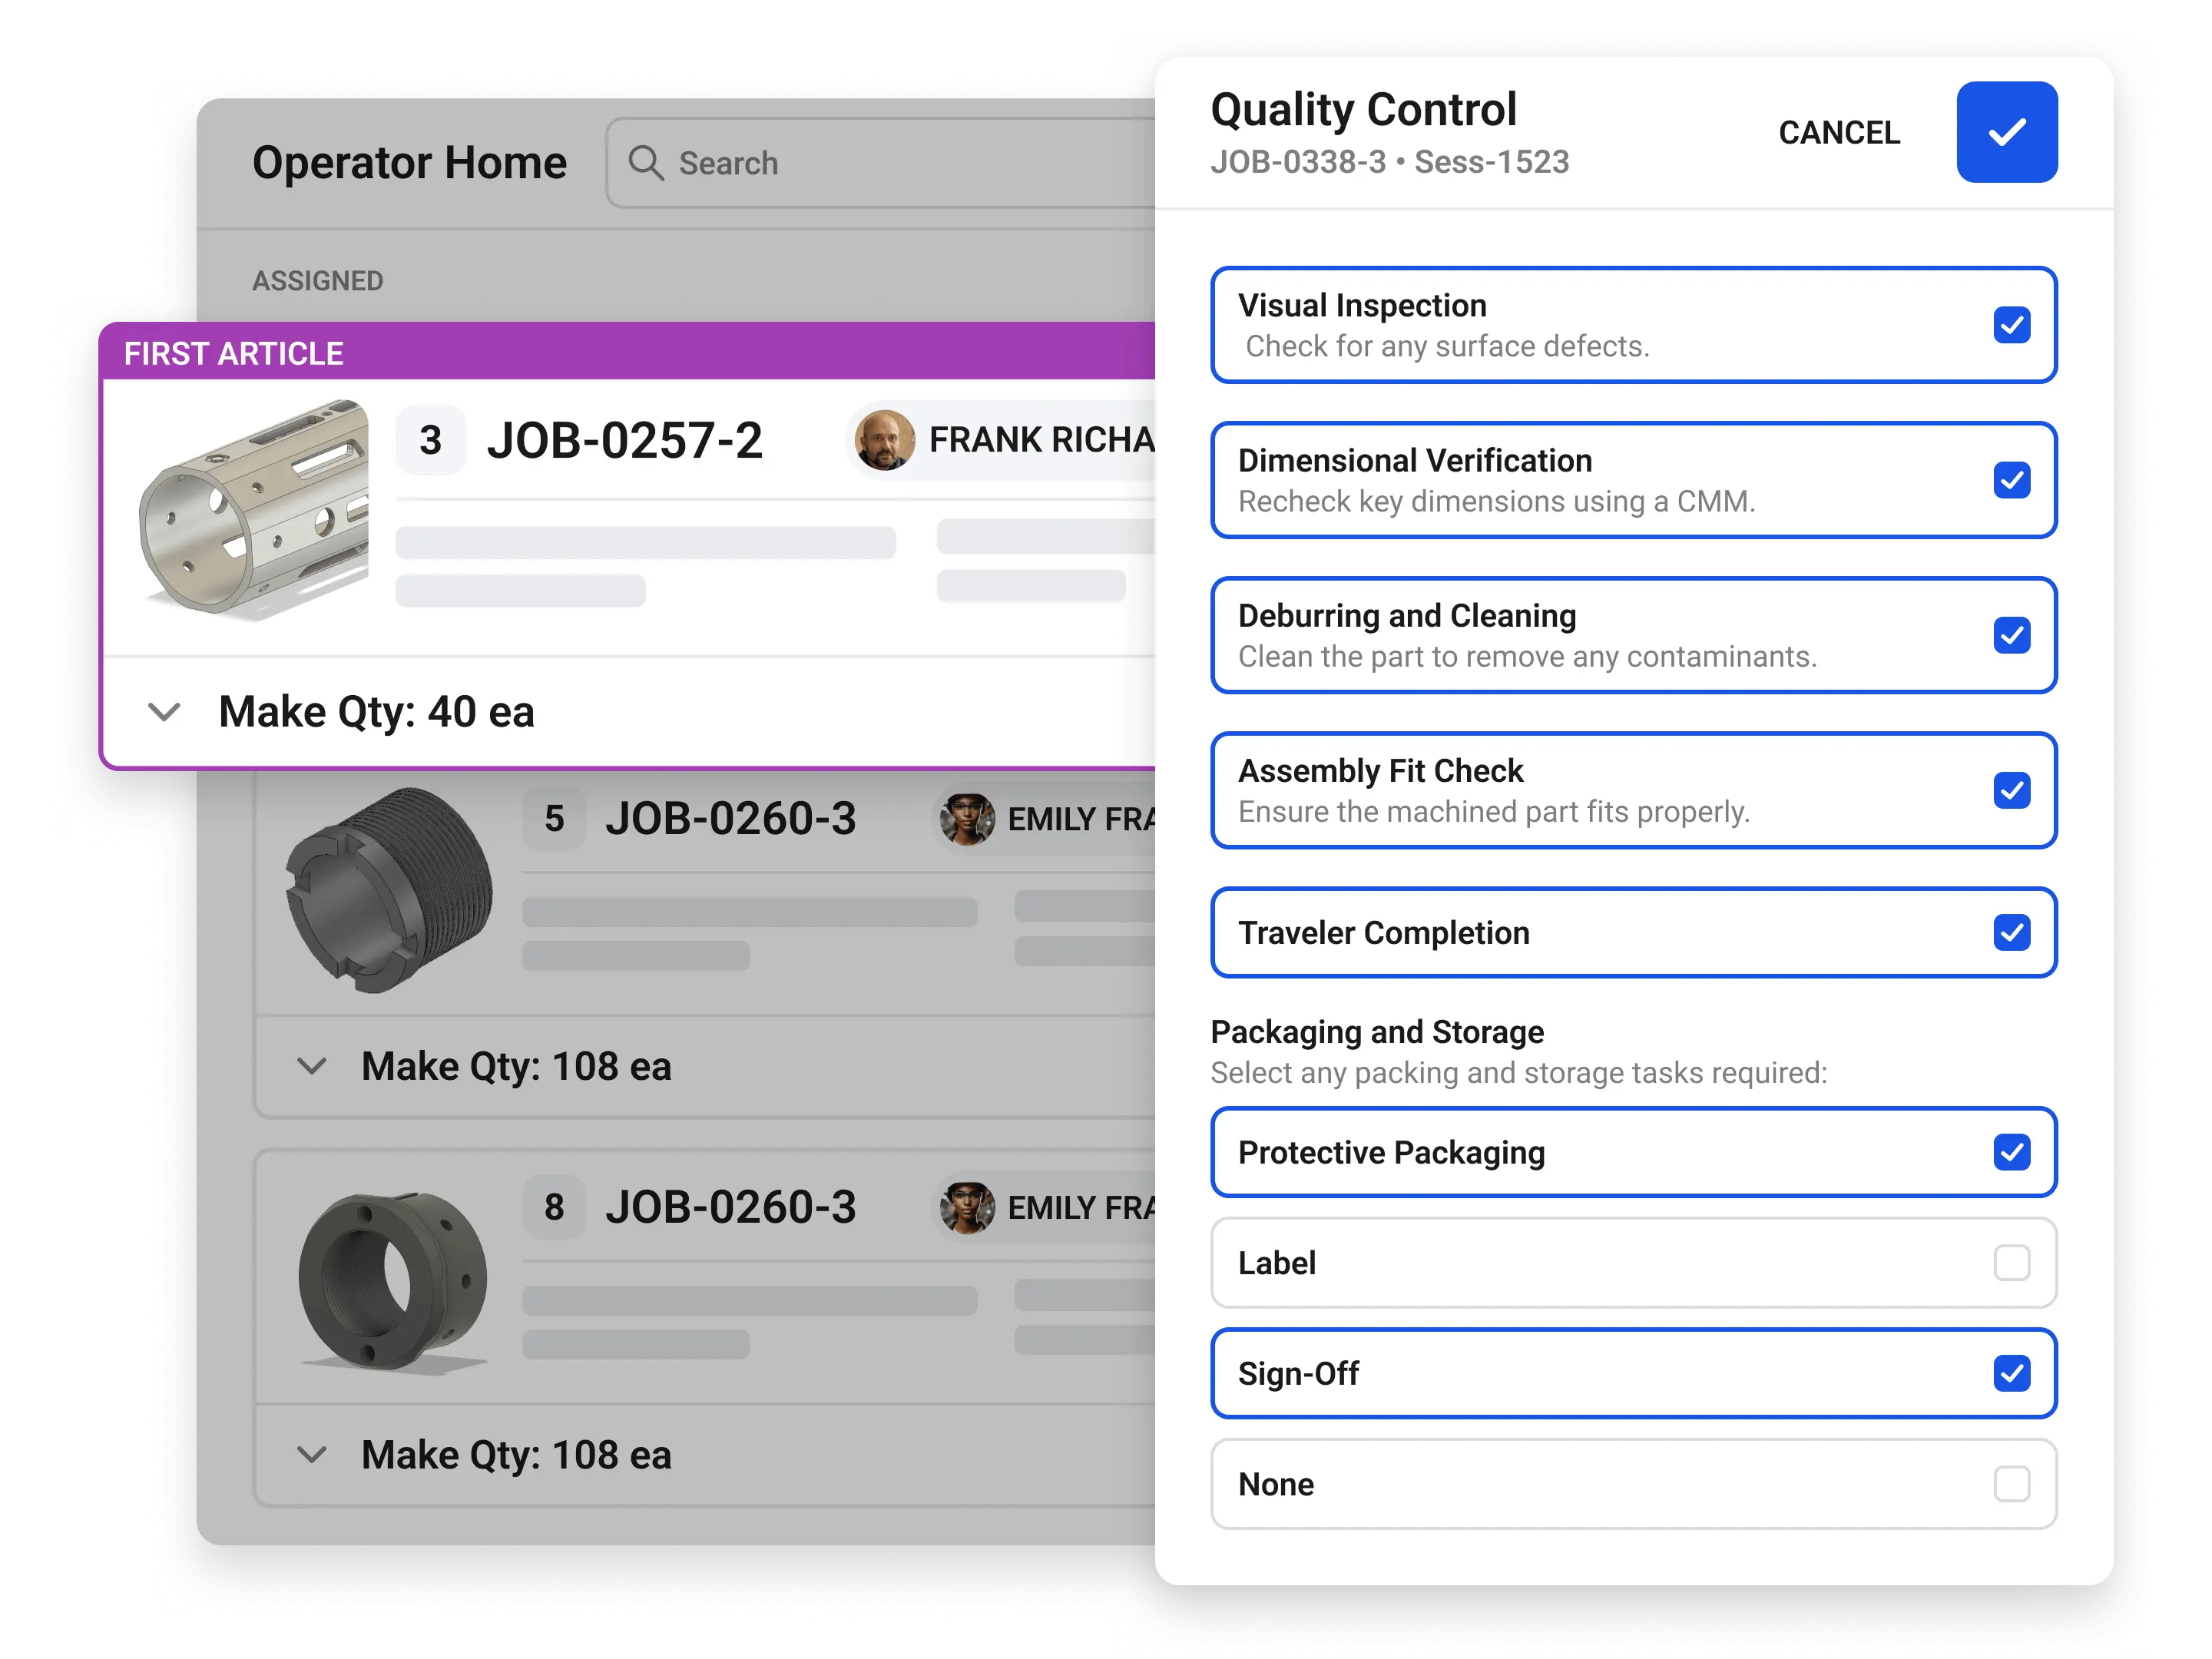Uncheck the Sign-Off checkbox
Screen dimensions: 2212x1659
pyautogui.click(x=2011, y=1373)
